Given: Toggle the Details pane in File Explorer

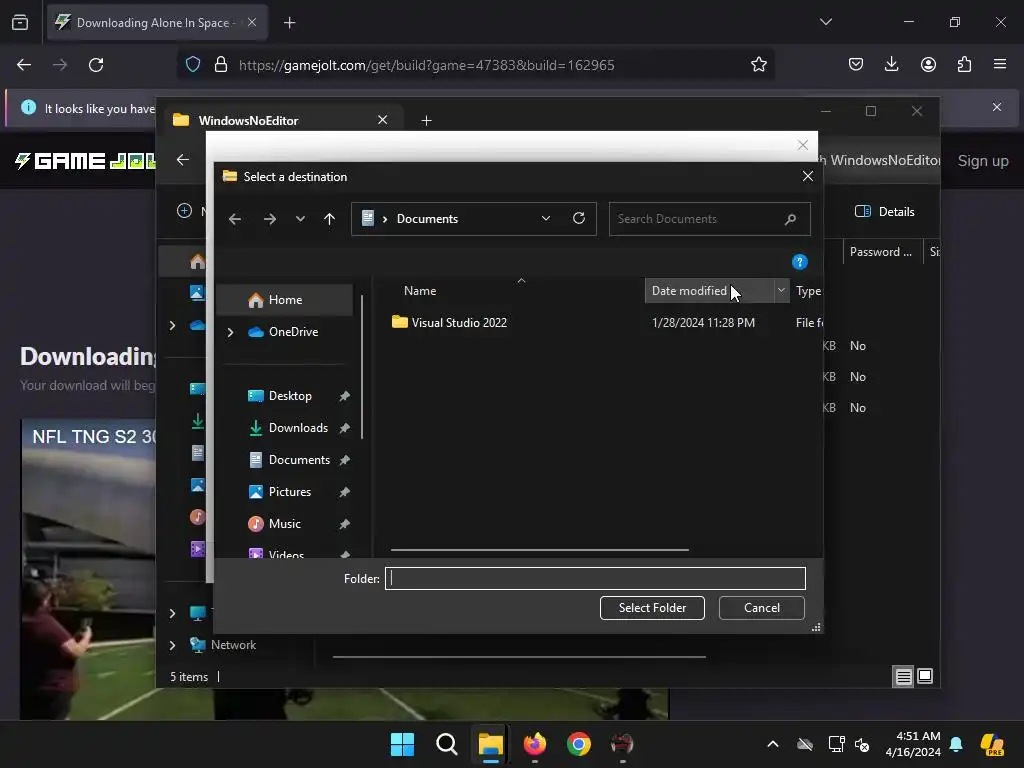Looking at the screenshot, I should [885, 212].
